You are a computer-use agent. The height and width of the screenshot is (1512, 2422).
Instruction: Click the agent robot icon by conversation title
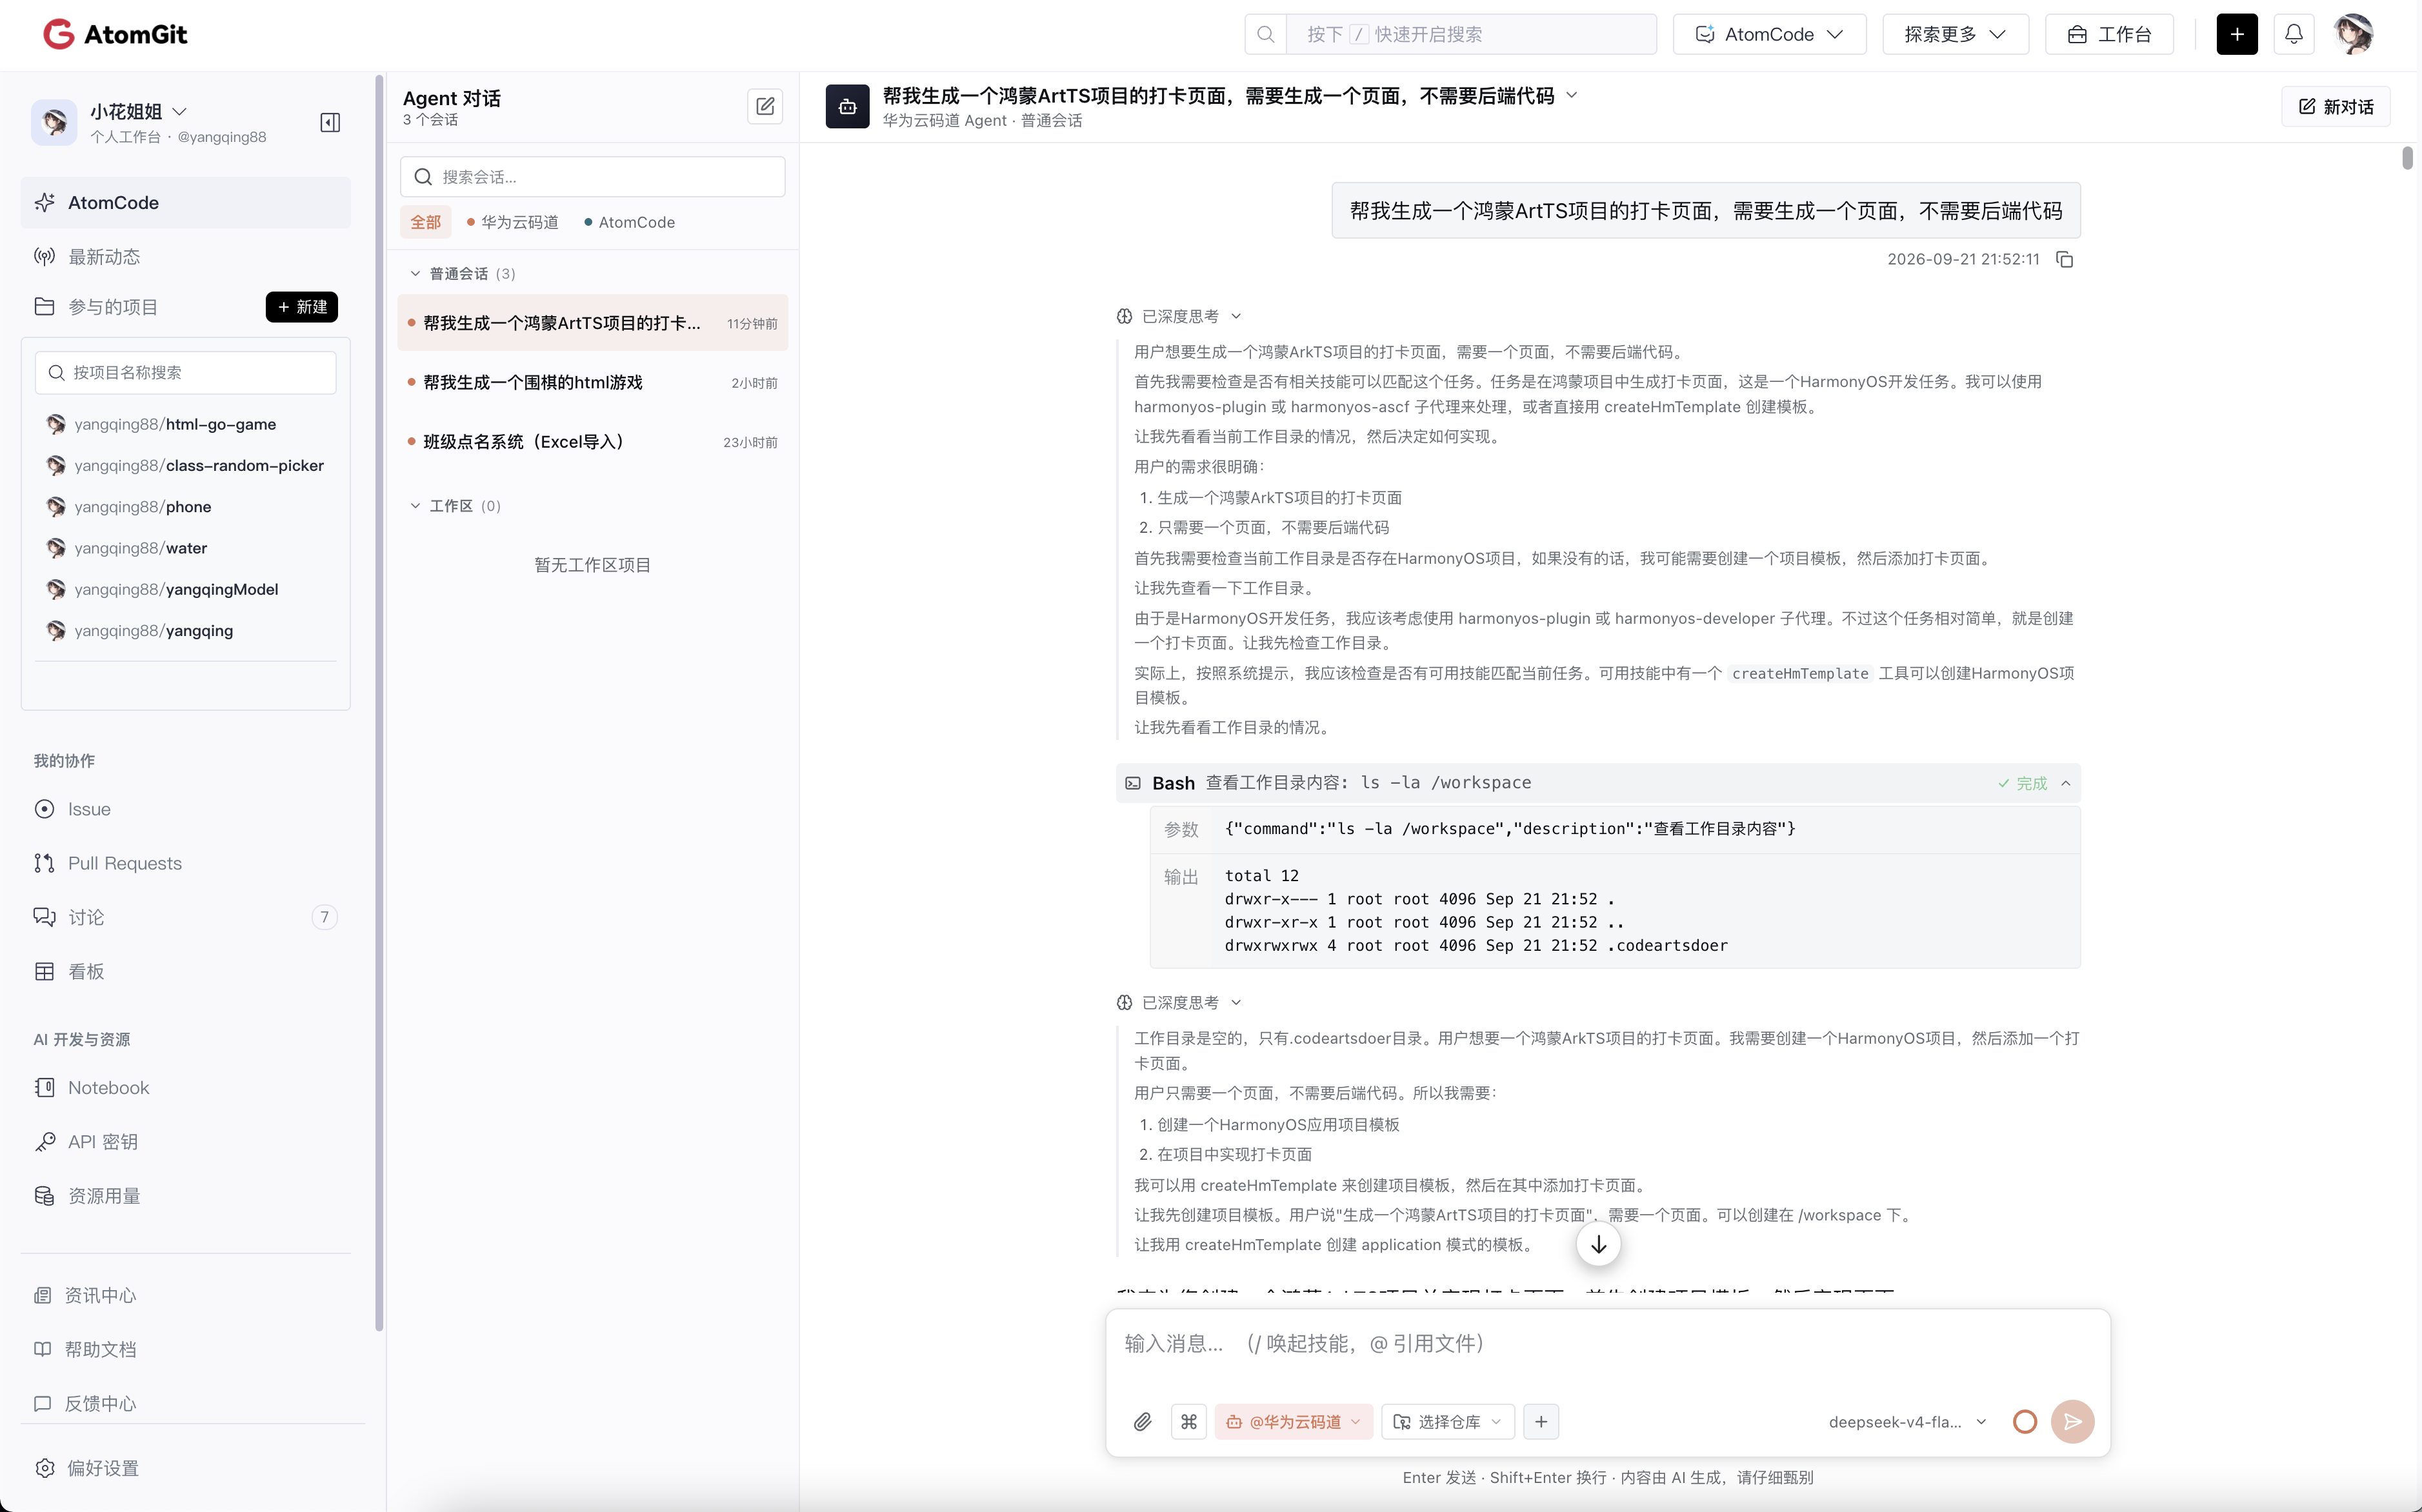pyautogui.click(x=847, y=107)
